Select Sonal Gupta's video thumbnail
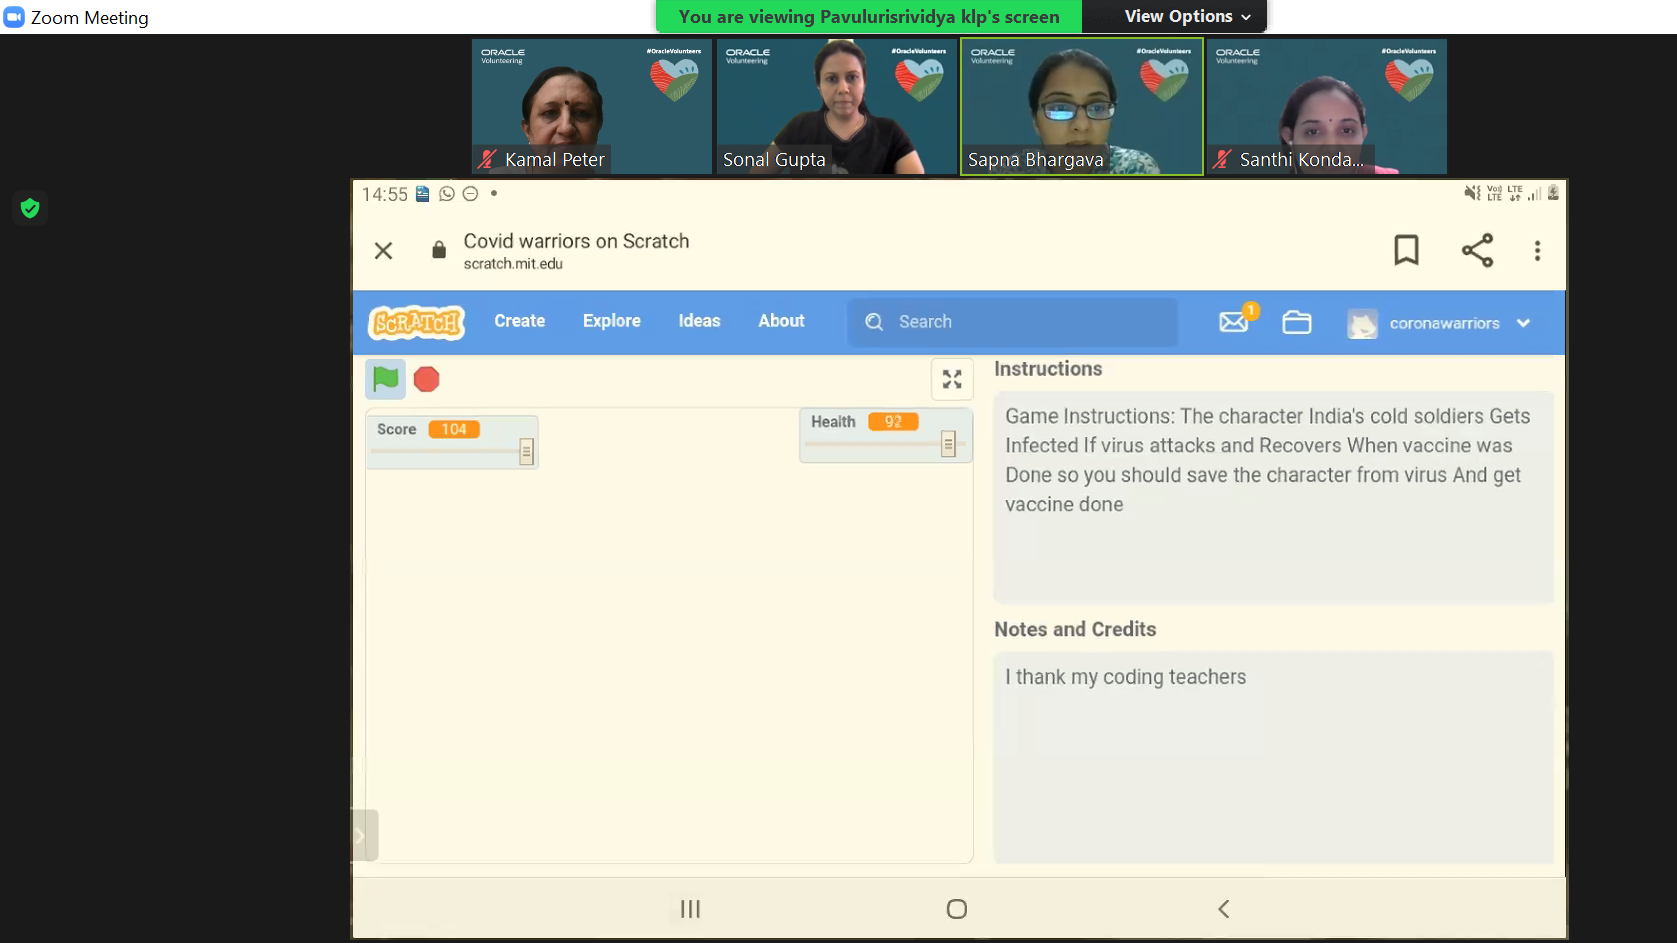Image resolution: width=1677 pixels, height=943 pixels. pyautogui.click(x=836, y=106)
